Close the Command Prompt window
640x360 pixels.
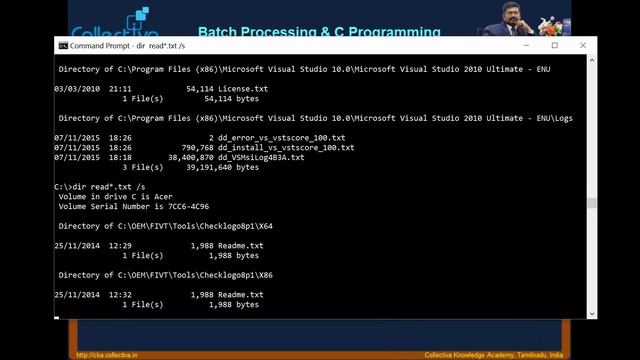click(x=583, y=45)
